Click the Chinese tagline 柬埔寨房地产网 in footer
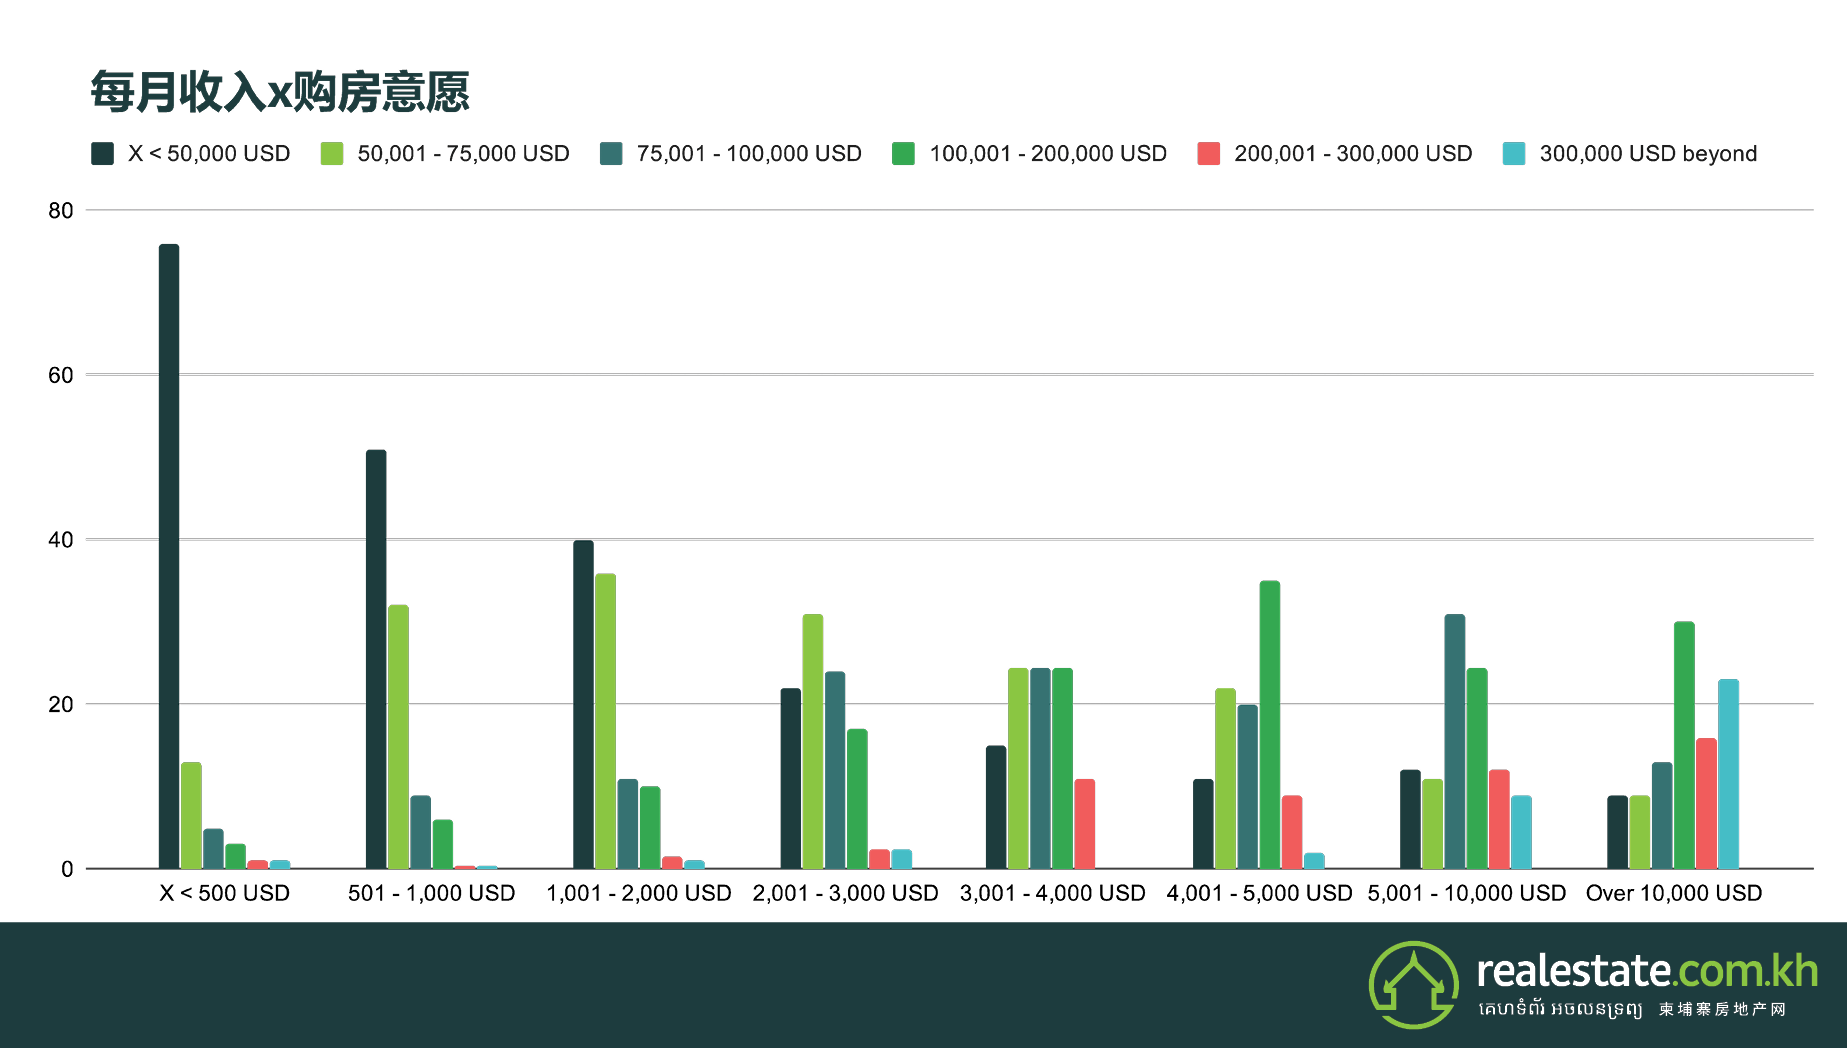 coord(1722,1009)
